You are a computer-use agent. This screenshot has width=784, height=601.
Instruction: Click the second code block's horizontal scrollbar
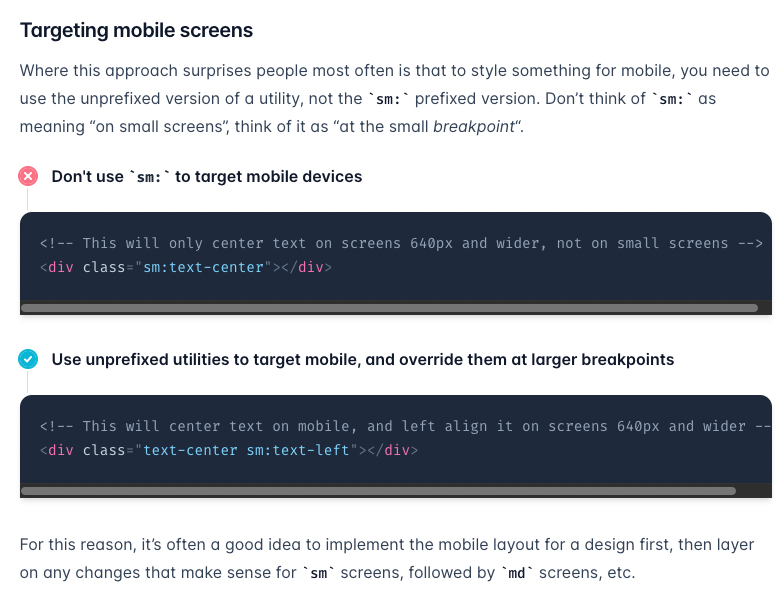tap(378, 491)
